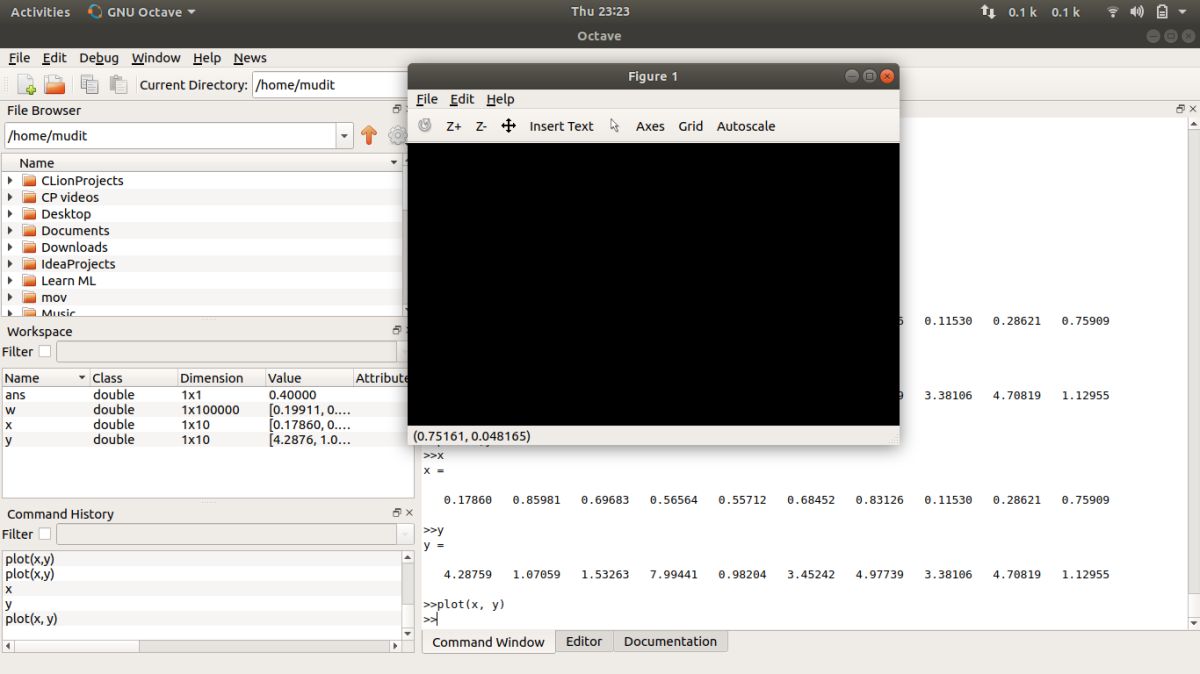Click the CLionProjects folder icon
Image resolution: width=1200 pixels, height=674 pixels.
[x=29, y=181]
